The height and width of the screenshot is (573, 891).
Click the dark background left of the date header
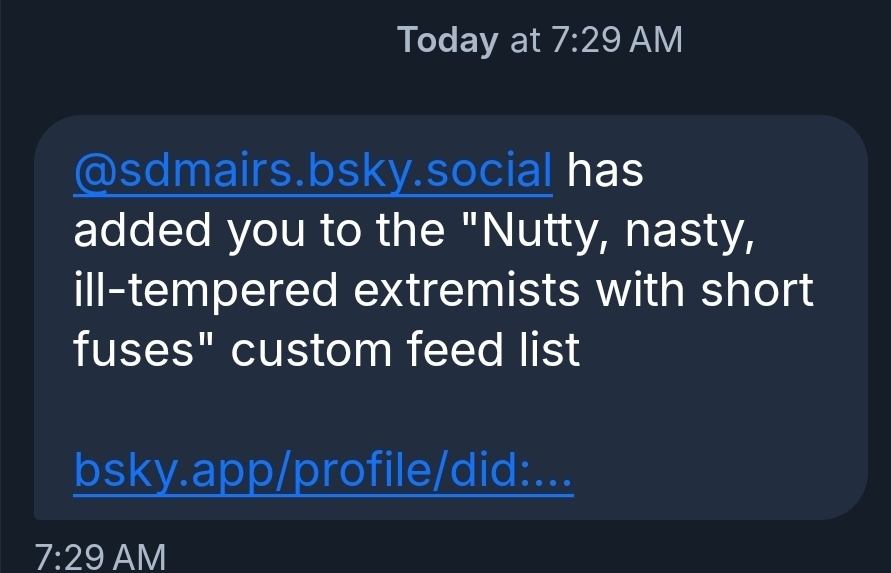point(200,40)
